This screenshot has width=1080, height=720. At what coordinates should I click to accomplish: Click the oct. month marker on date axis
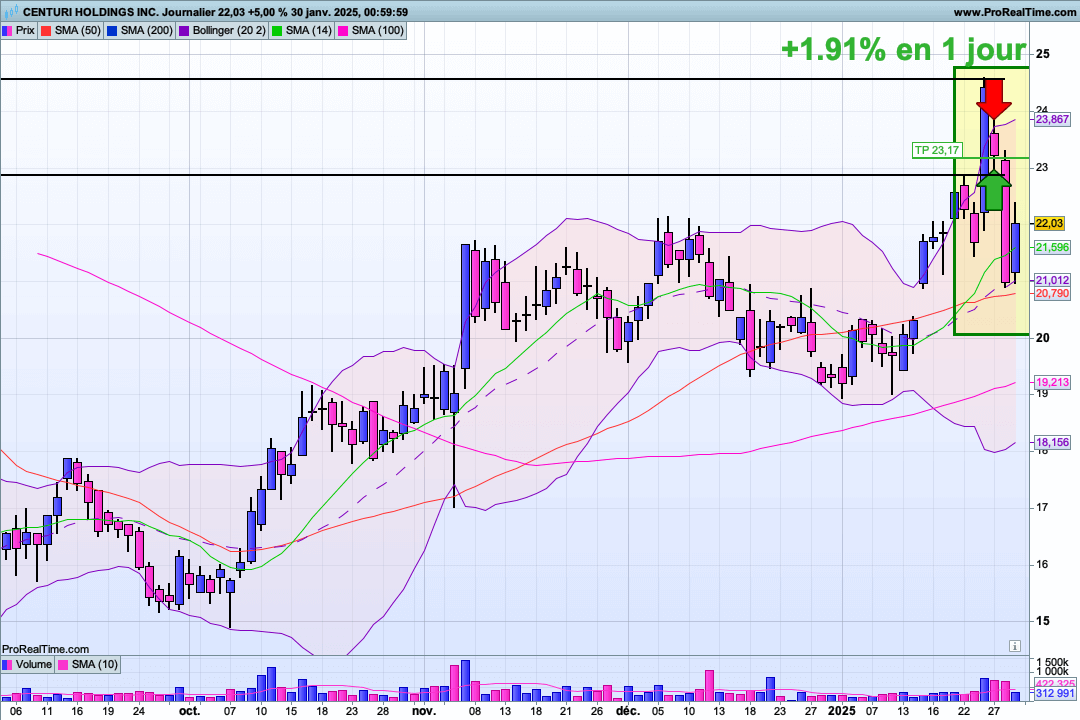click(189, 711)
